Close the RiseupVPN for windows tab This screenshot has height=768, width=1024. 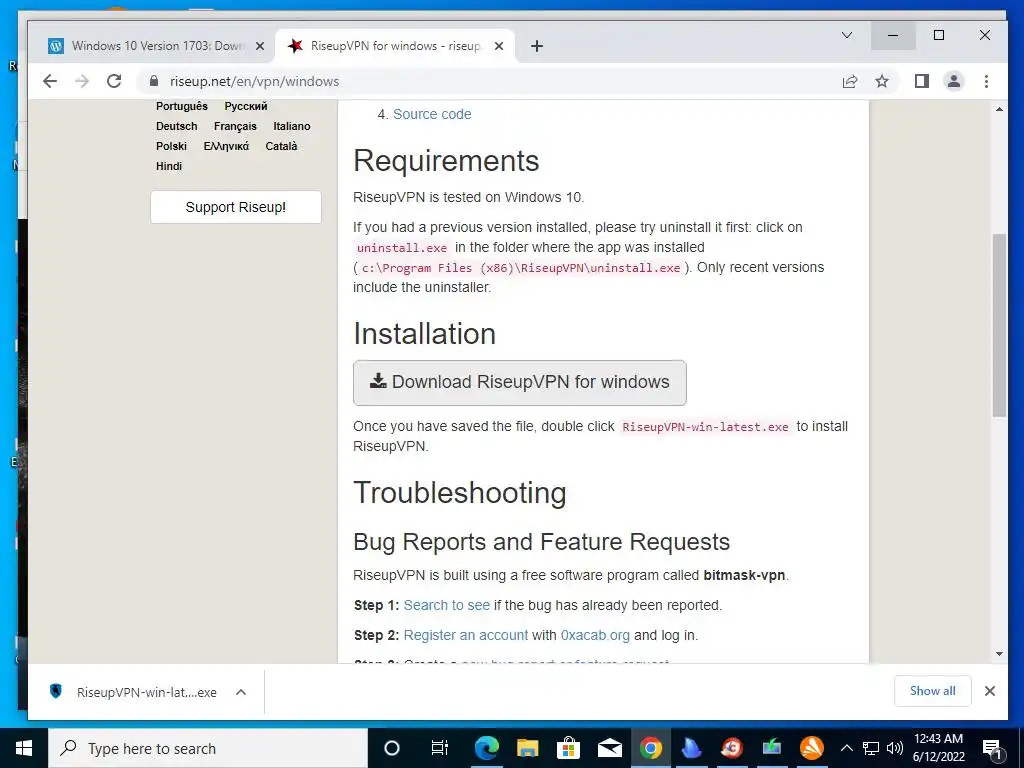pos(499,46)
